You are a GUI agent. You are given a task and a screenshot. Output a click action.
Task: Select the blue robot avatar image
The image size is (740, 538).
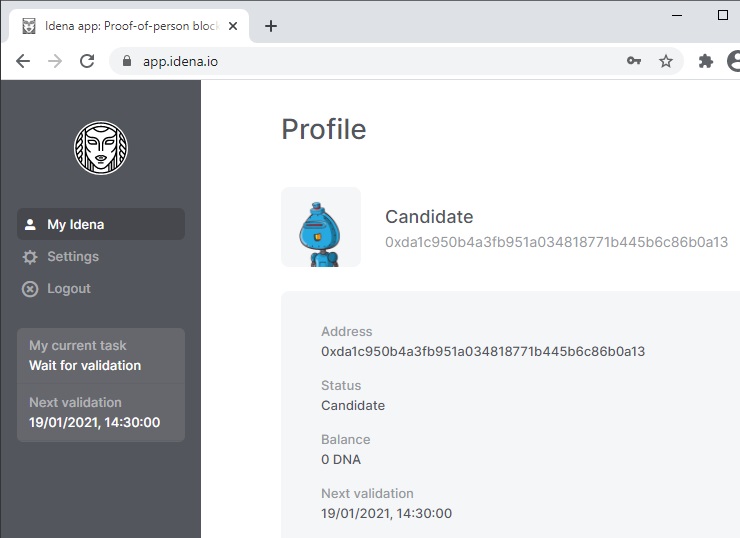coord(321,227)
